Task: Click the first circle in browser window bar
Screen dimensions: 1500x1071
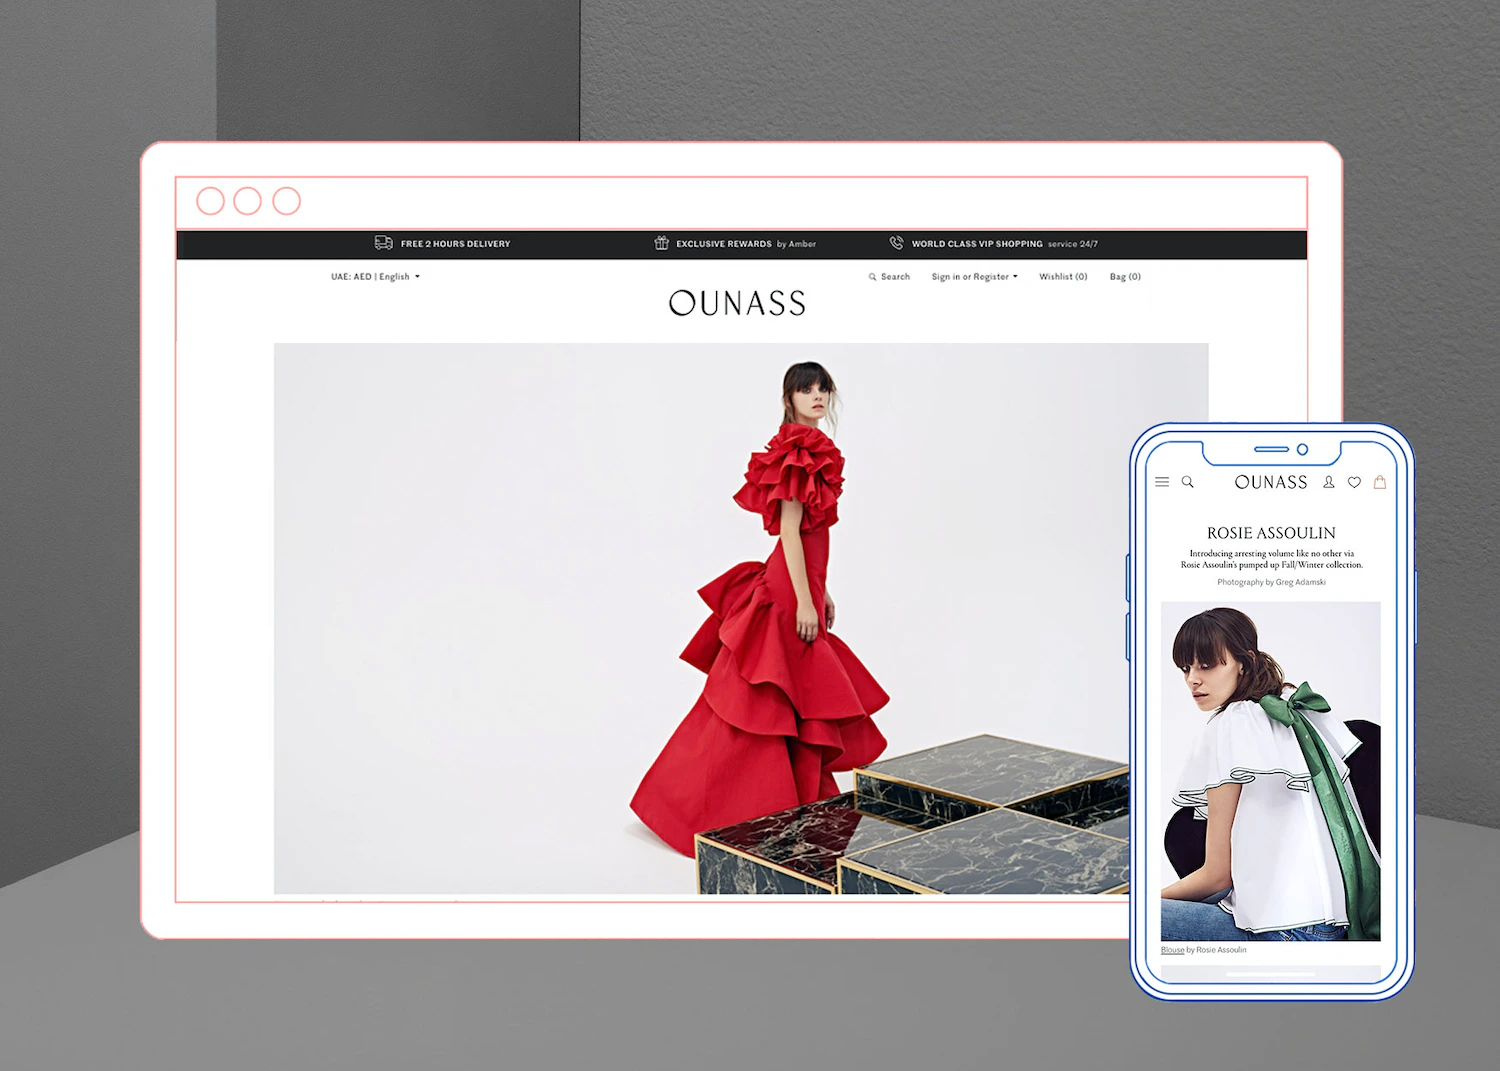Action: [x=210, y=201]
